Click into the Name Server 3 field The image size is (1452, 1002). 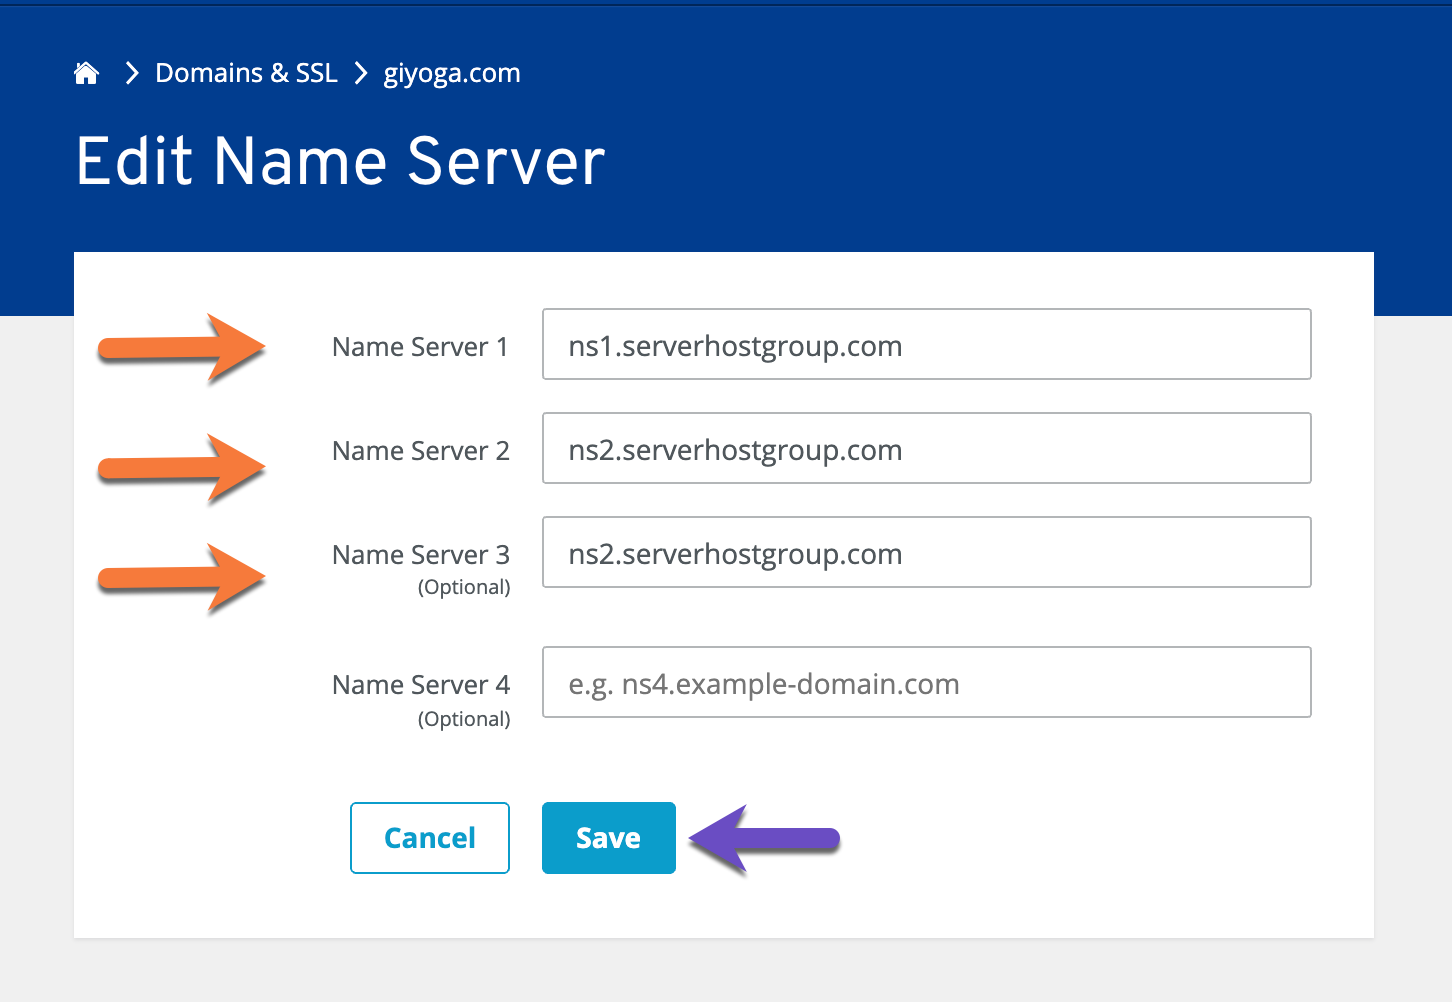pyautogui.click(x=926, y=553)
